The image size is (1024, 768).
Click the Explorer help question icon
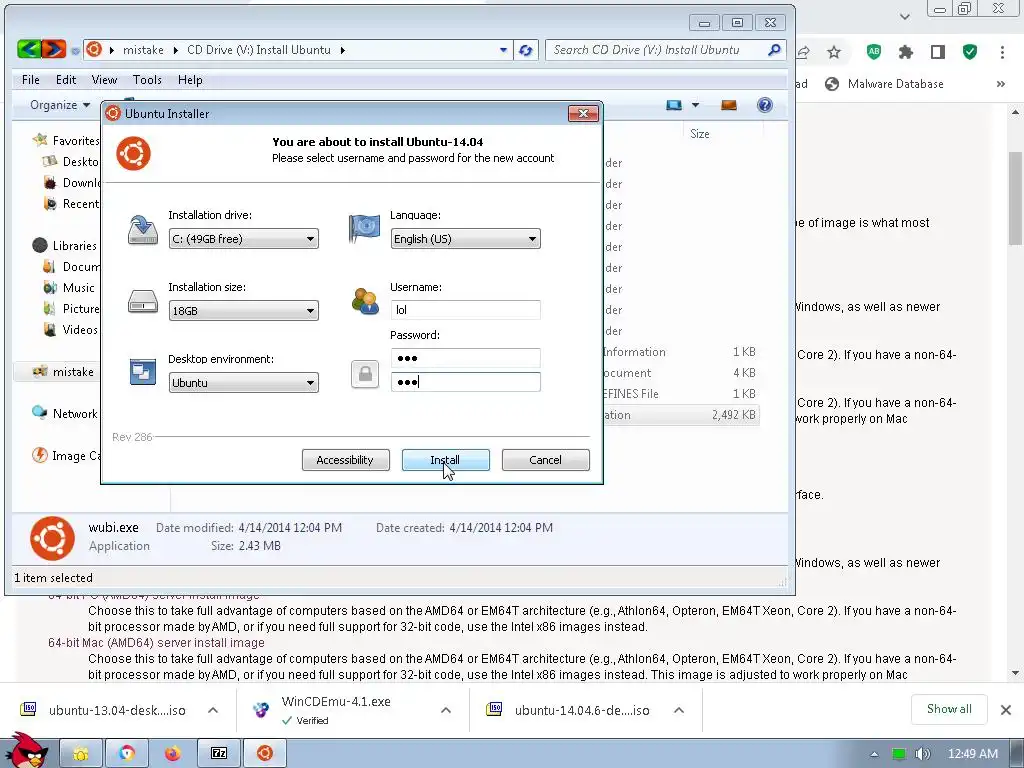[765, 105]
